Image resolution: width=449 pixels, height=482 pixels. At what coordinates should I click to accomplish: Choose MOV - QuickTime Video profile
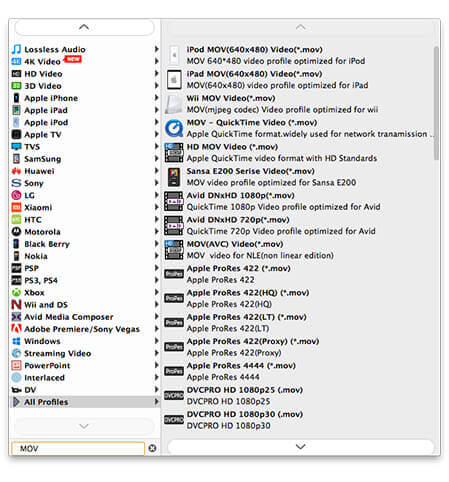(x=298, y=128)
